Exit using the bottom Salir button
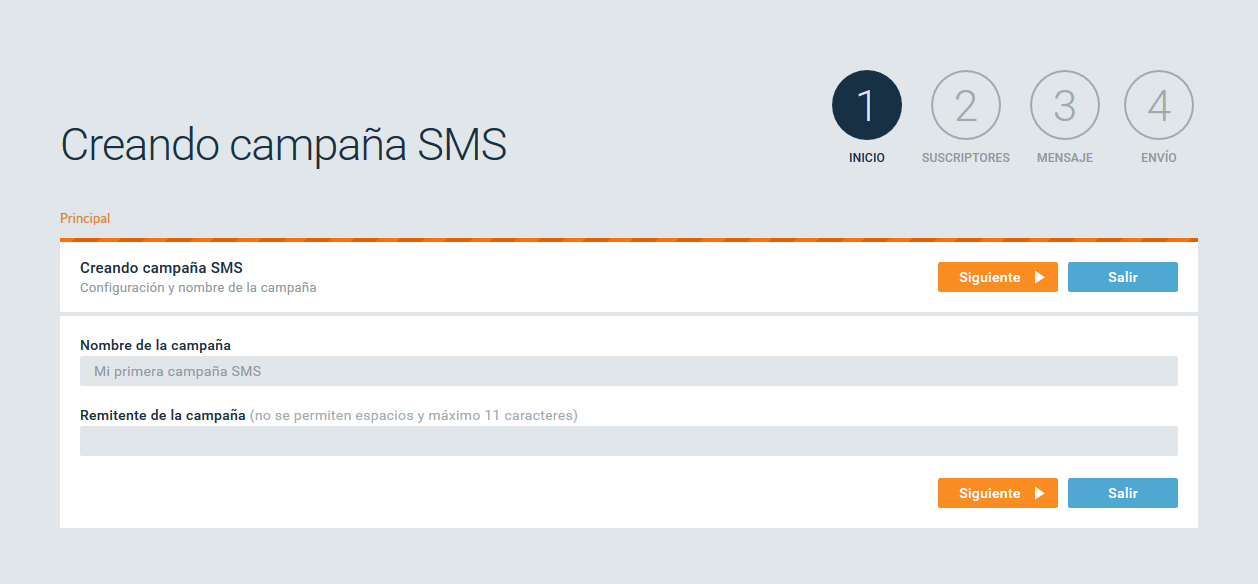The height and width of the screenshot is (584, 1258). coord(1123,493)
